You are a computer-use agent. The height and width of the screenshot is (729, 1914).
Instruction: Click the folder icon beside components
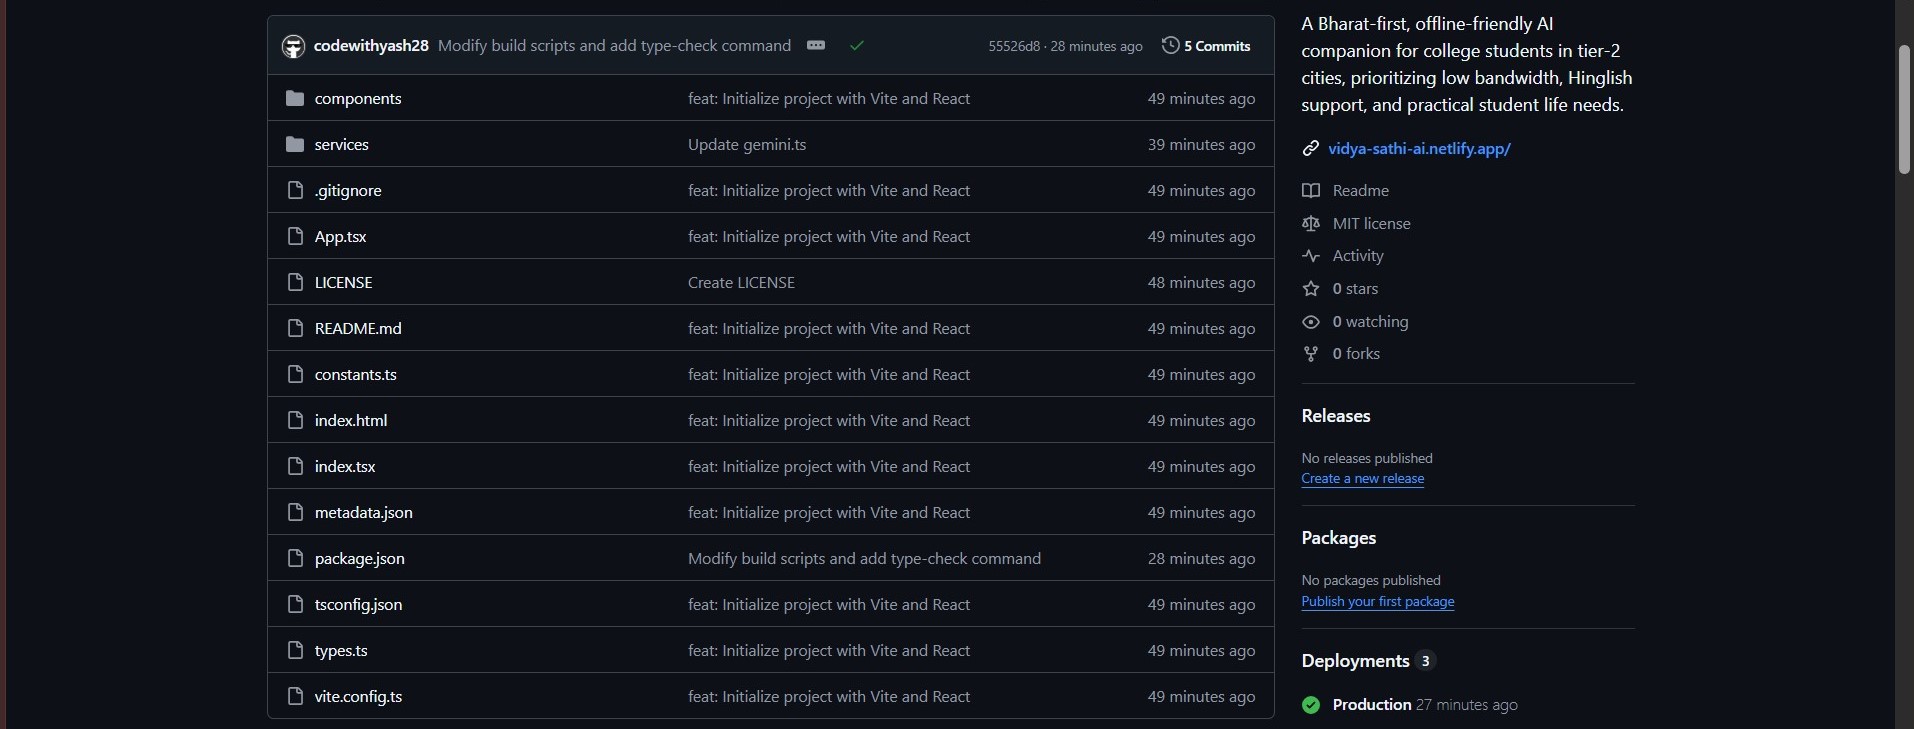(294, 98)
